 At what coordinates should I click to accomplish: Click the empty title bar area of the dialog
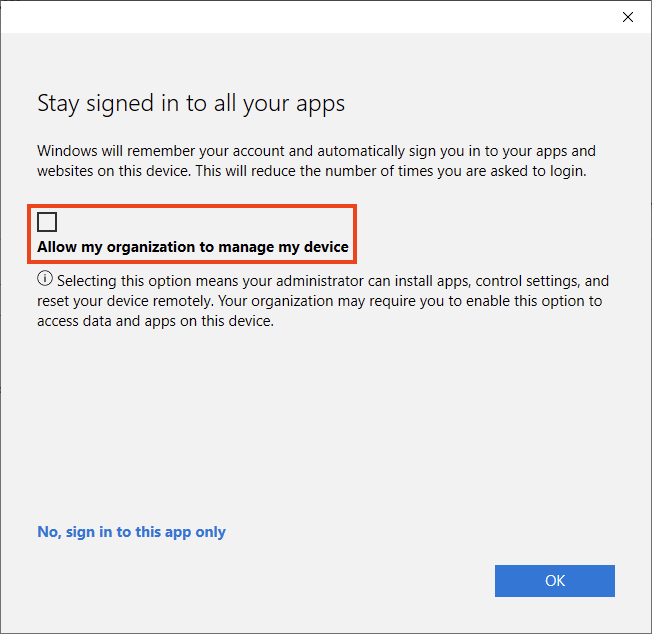300,17
